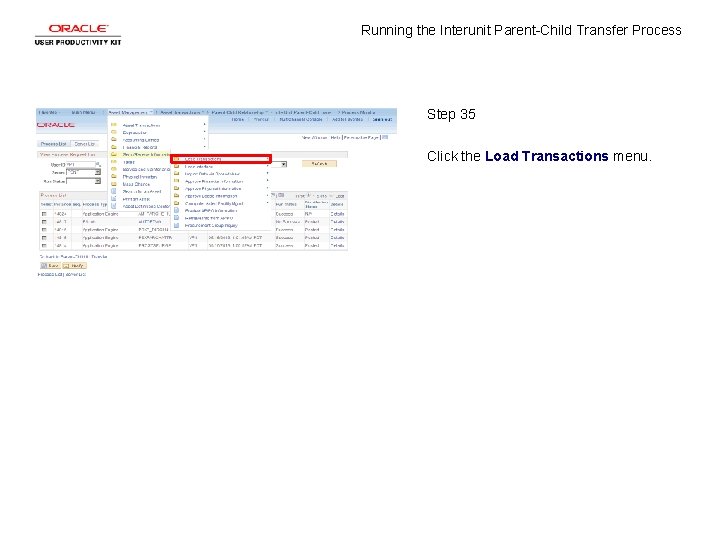This screenshot has width=720, height=540.
Task: Click Go back to Parent/Child Transfer link
Action: [73, 257]
